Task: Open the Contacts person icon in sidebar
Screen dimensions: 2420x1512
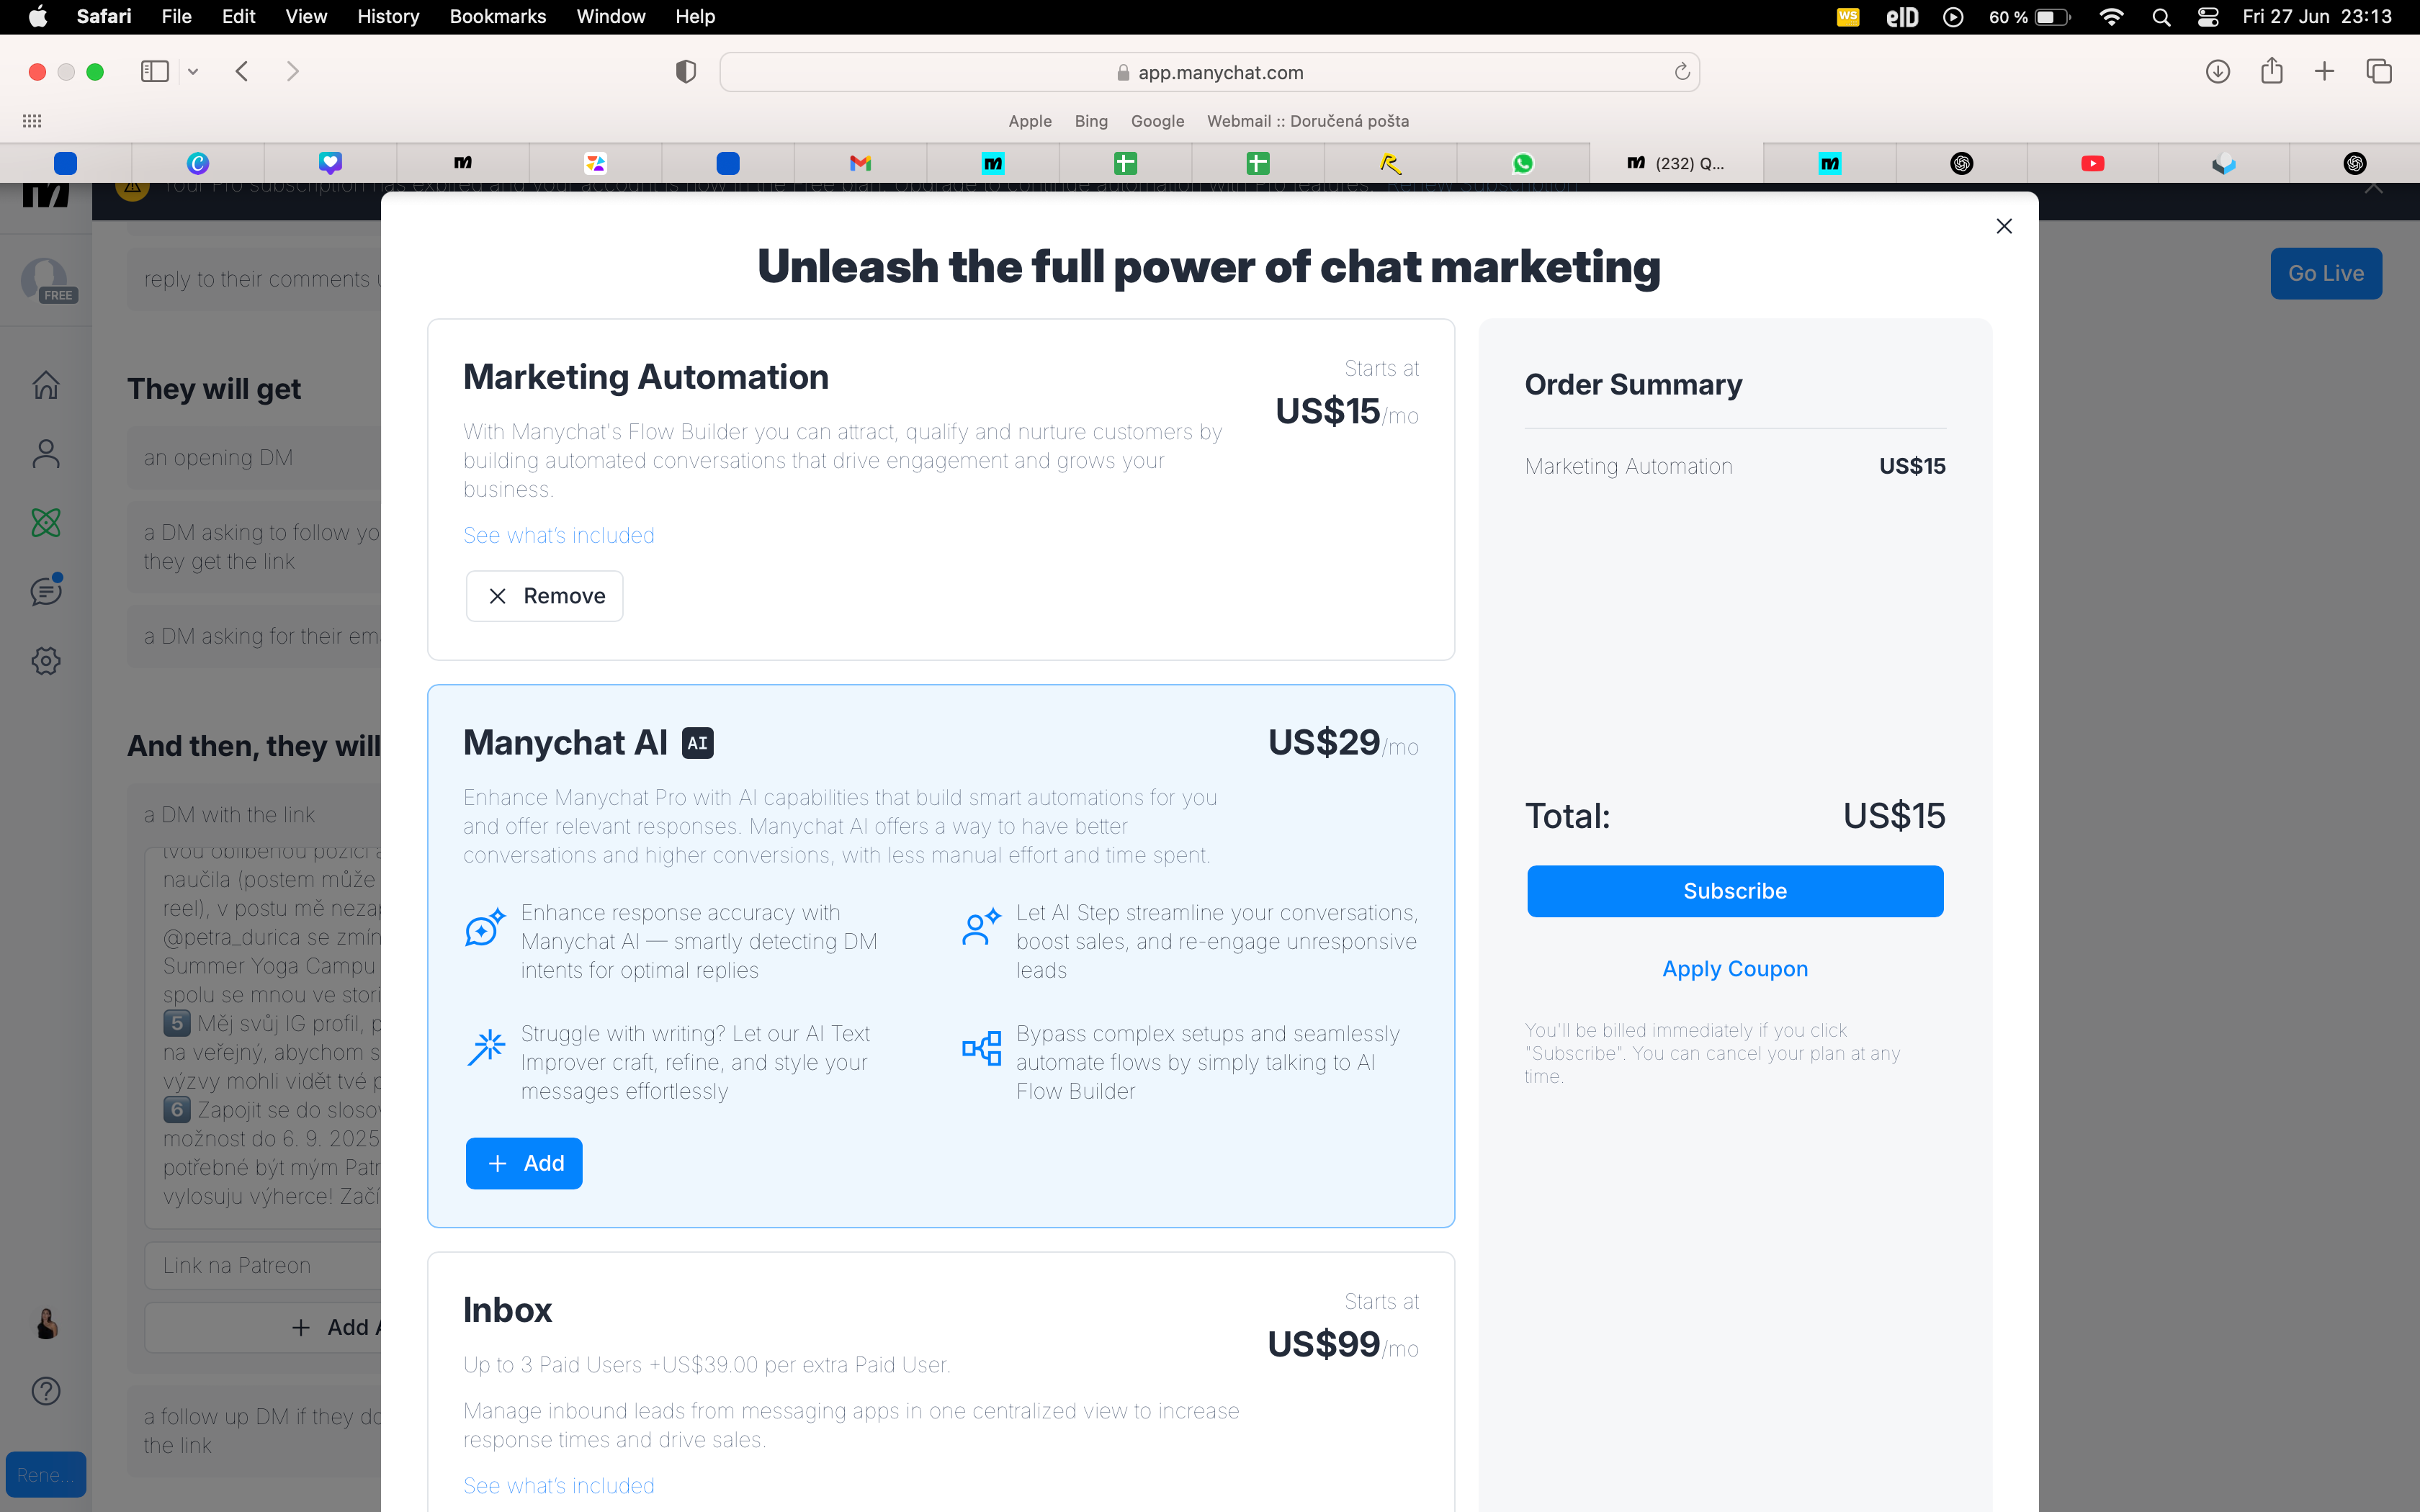Action: [x=46, y=454]
